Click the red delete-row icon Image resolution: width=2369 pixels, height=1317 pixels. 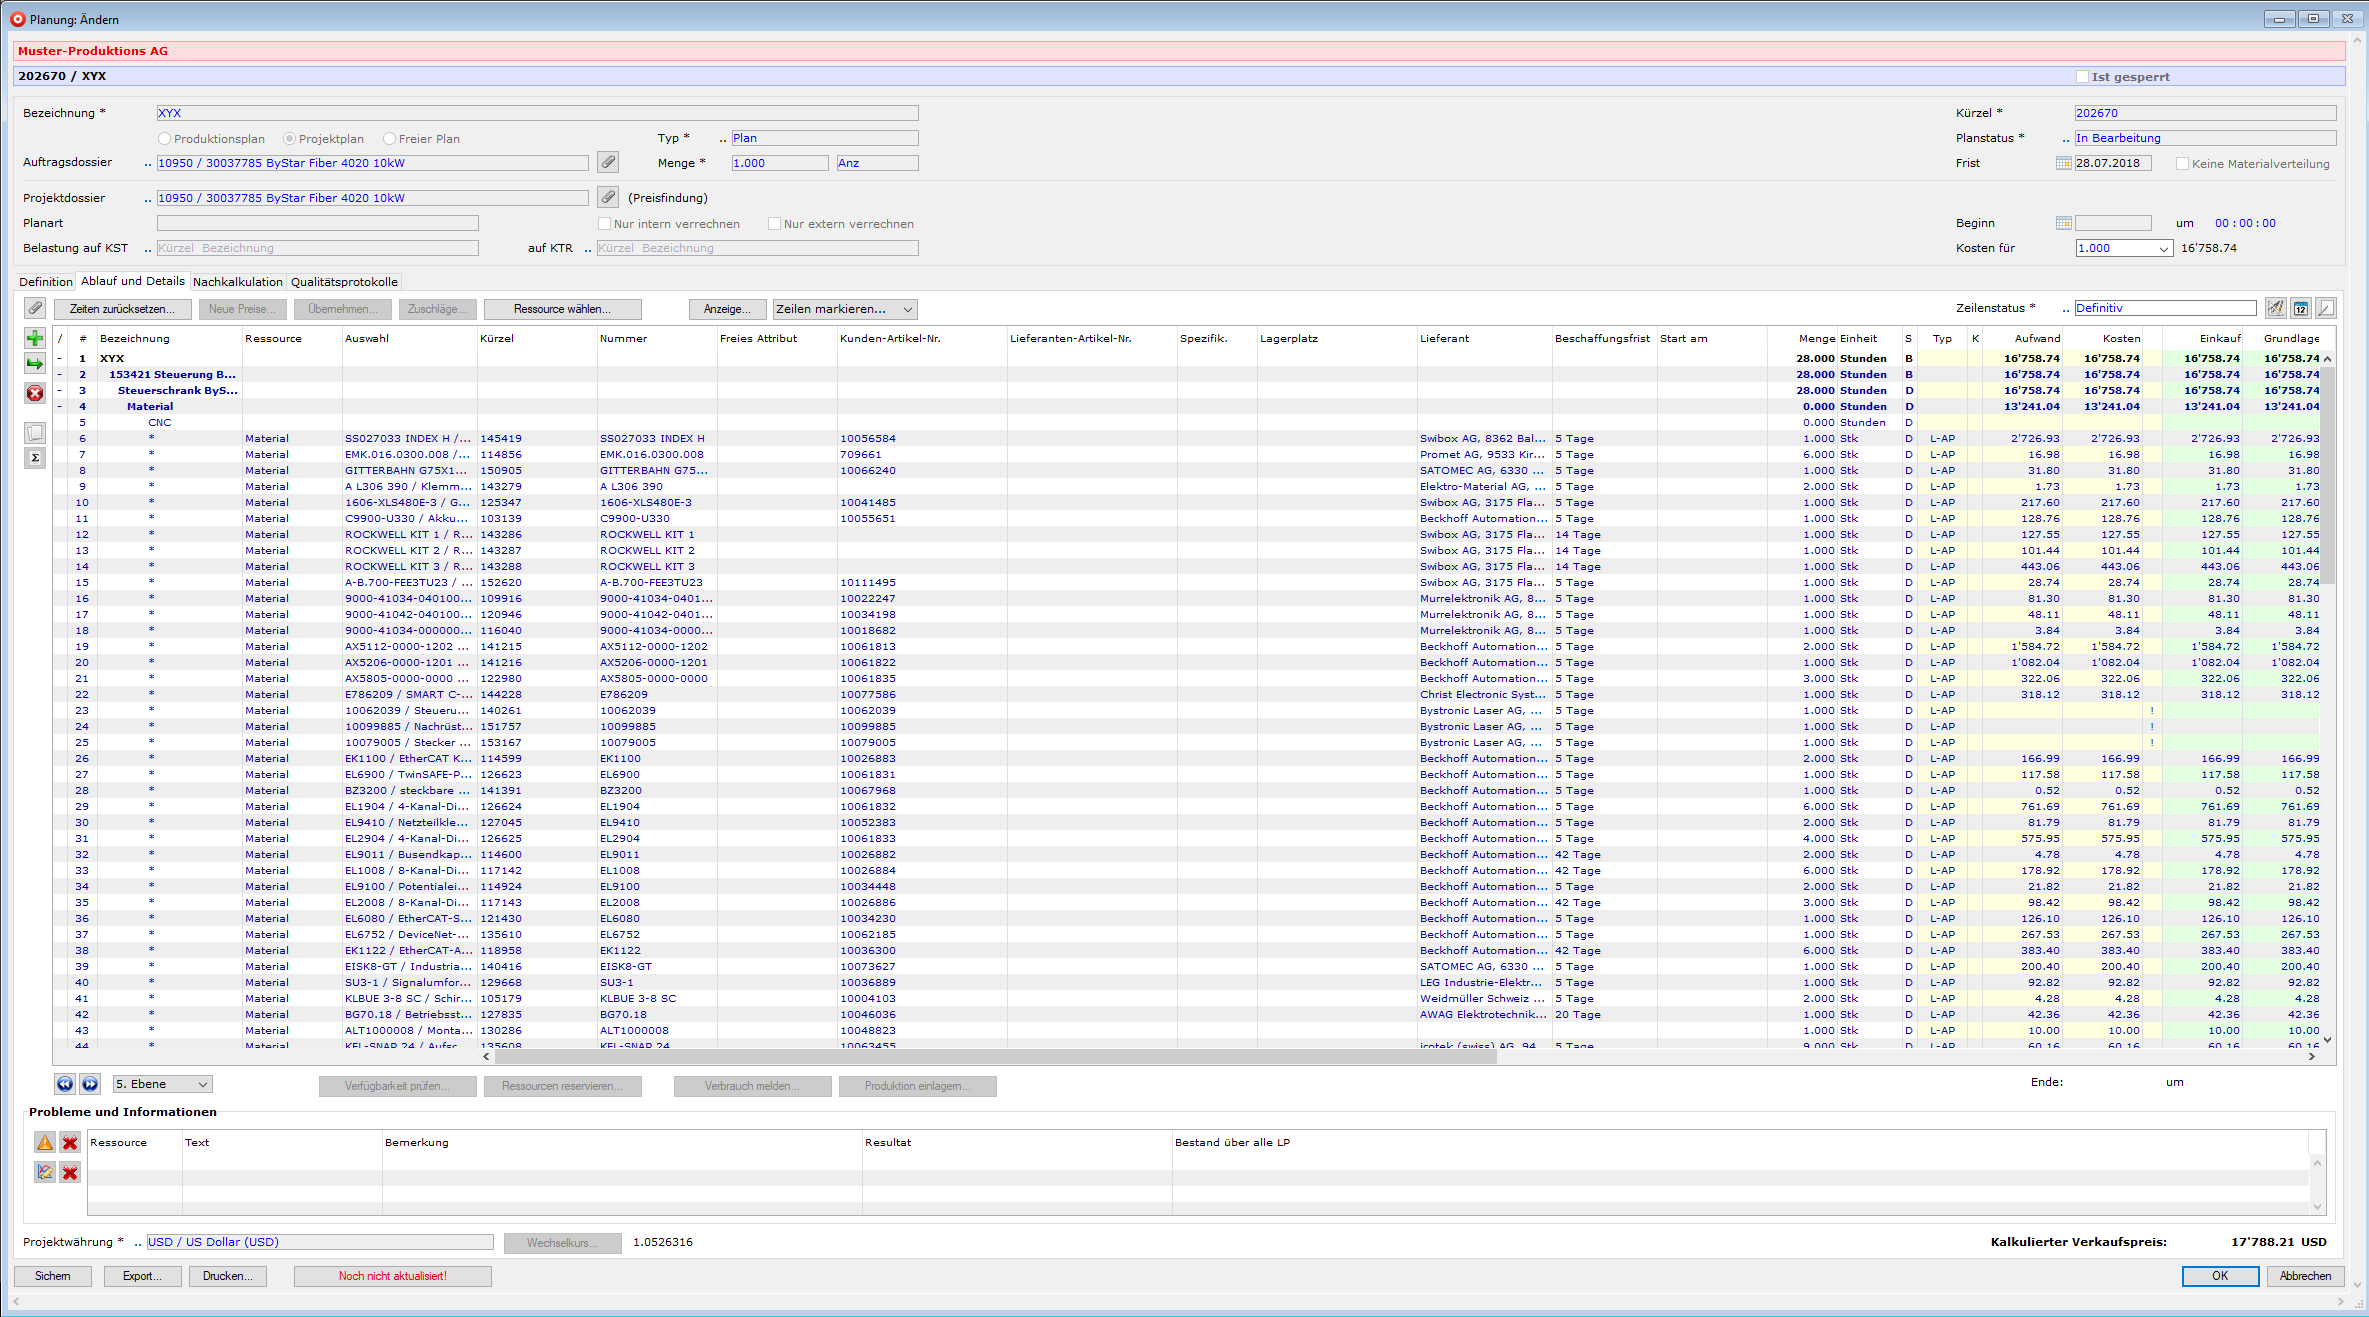pyautogui.click(x=35, y=393)
